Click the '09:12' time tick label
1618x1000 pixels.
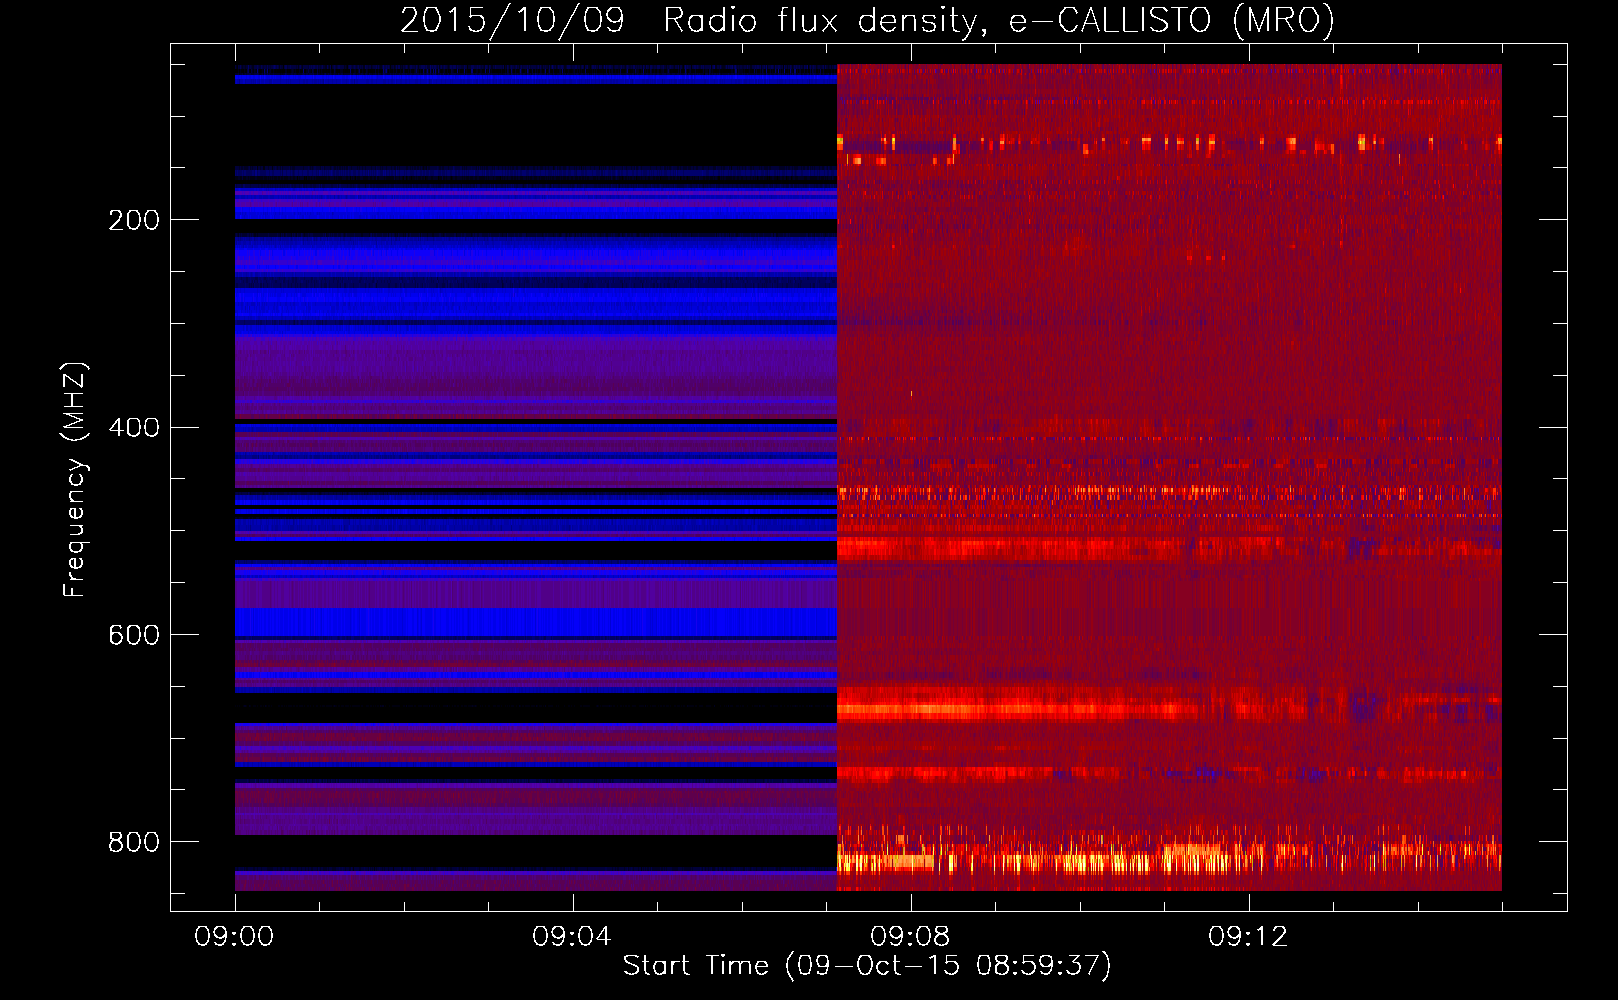pos(1248,937)
